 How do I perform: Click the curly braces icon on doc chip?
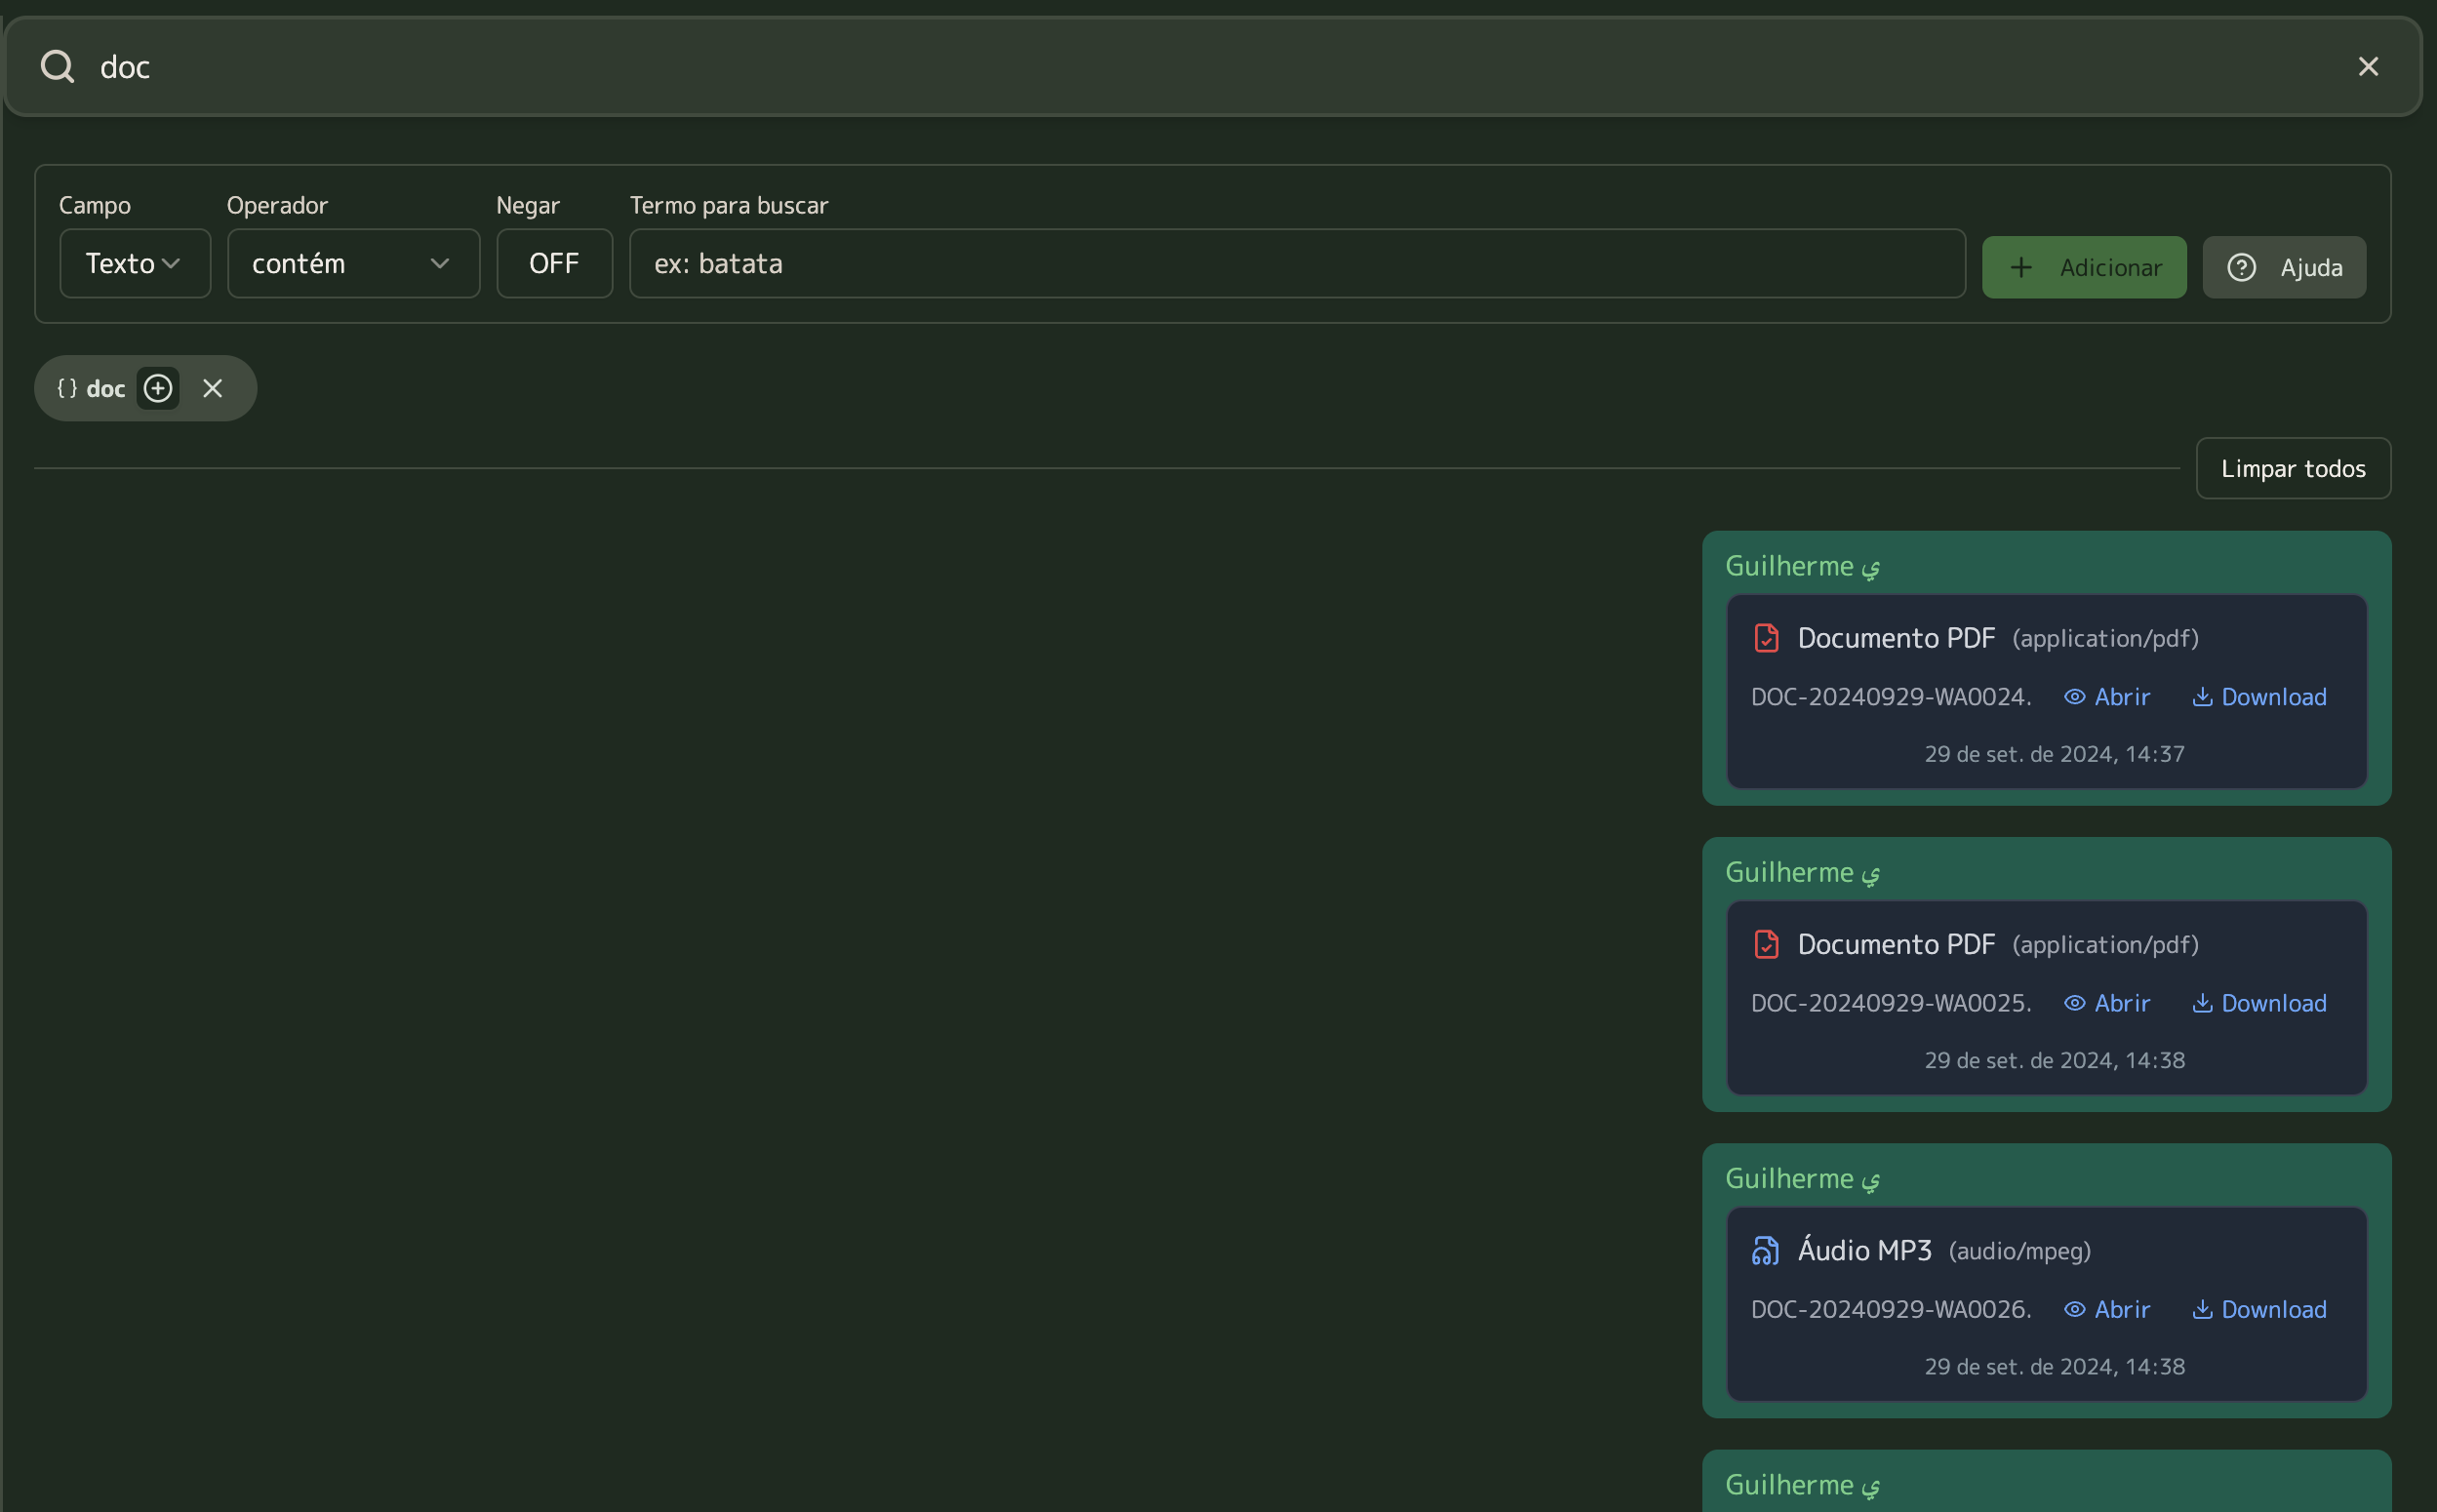[x=67, y=388]
